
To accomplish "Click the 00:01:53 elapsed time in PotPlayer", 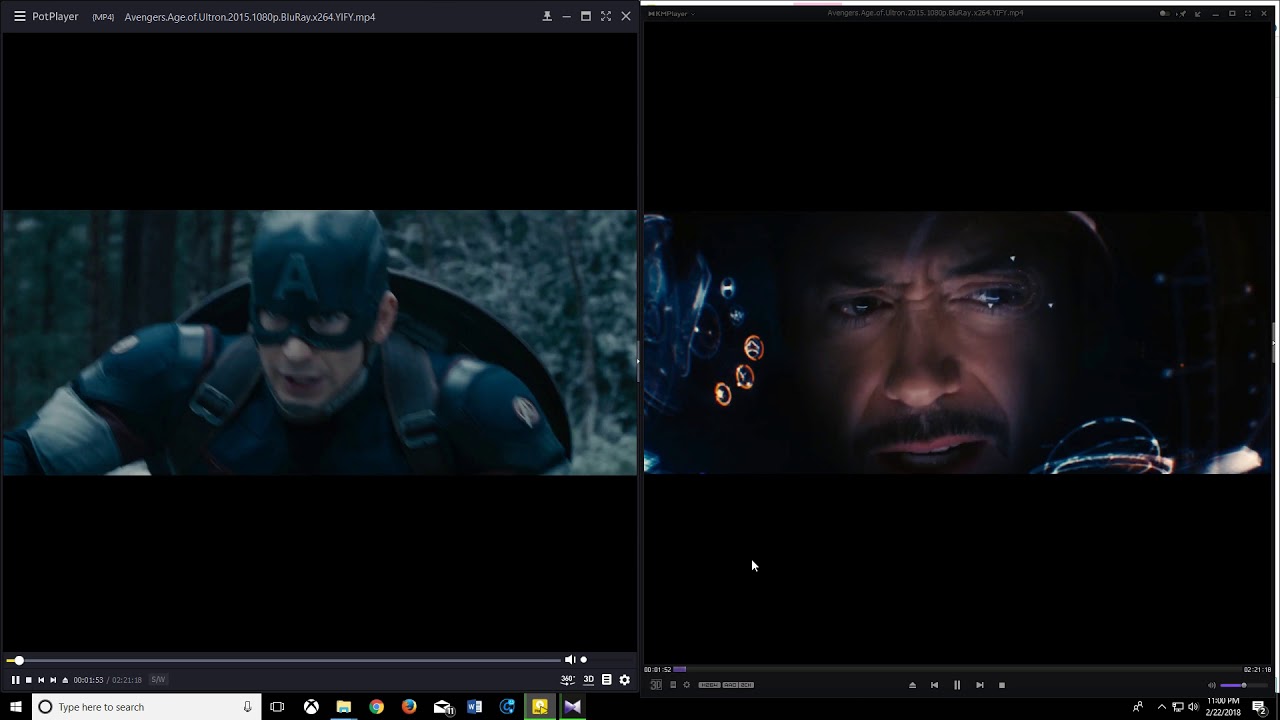I will (88, 680).
